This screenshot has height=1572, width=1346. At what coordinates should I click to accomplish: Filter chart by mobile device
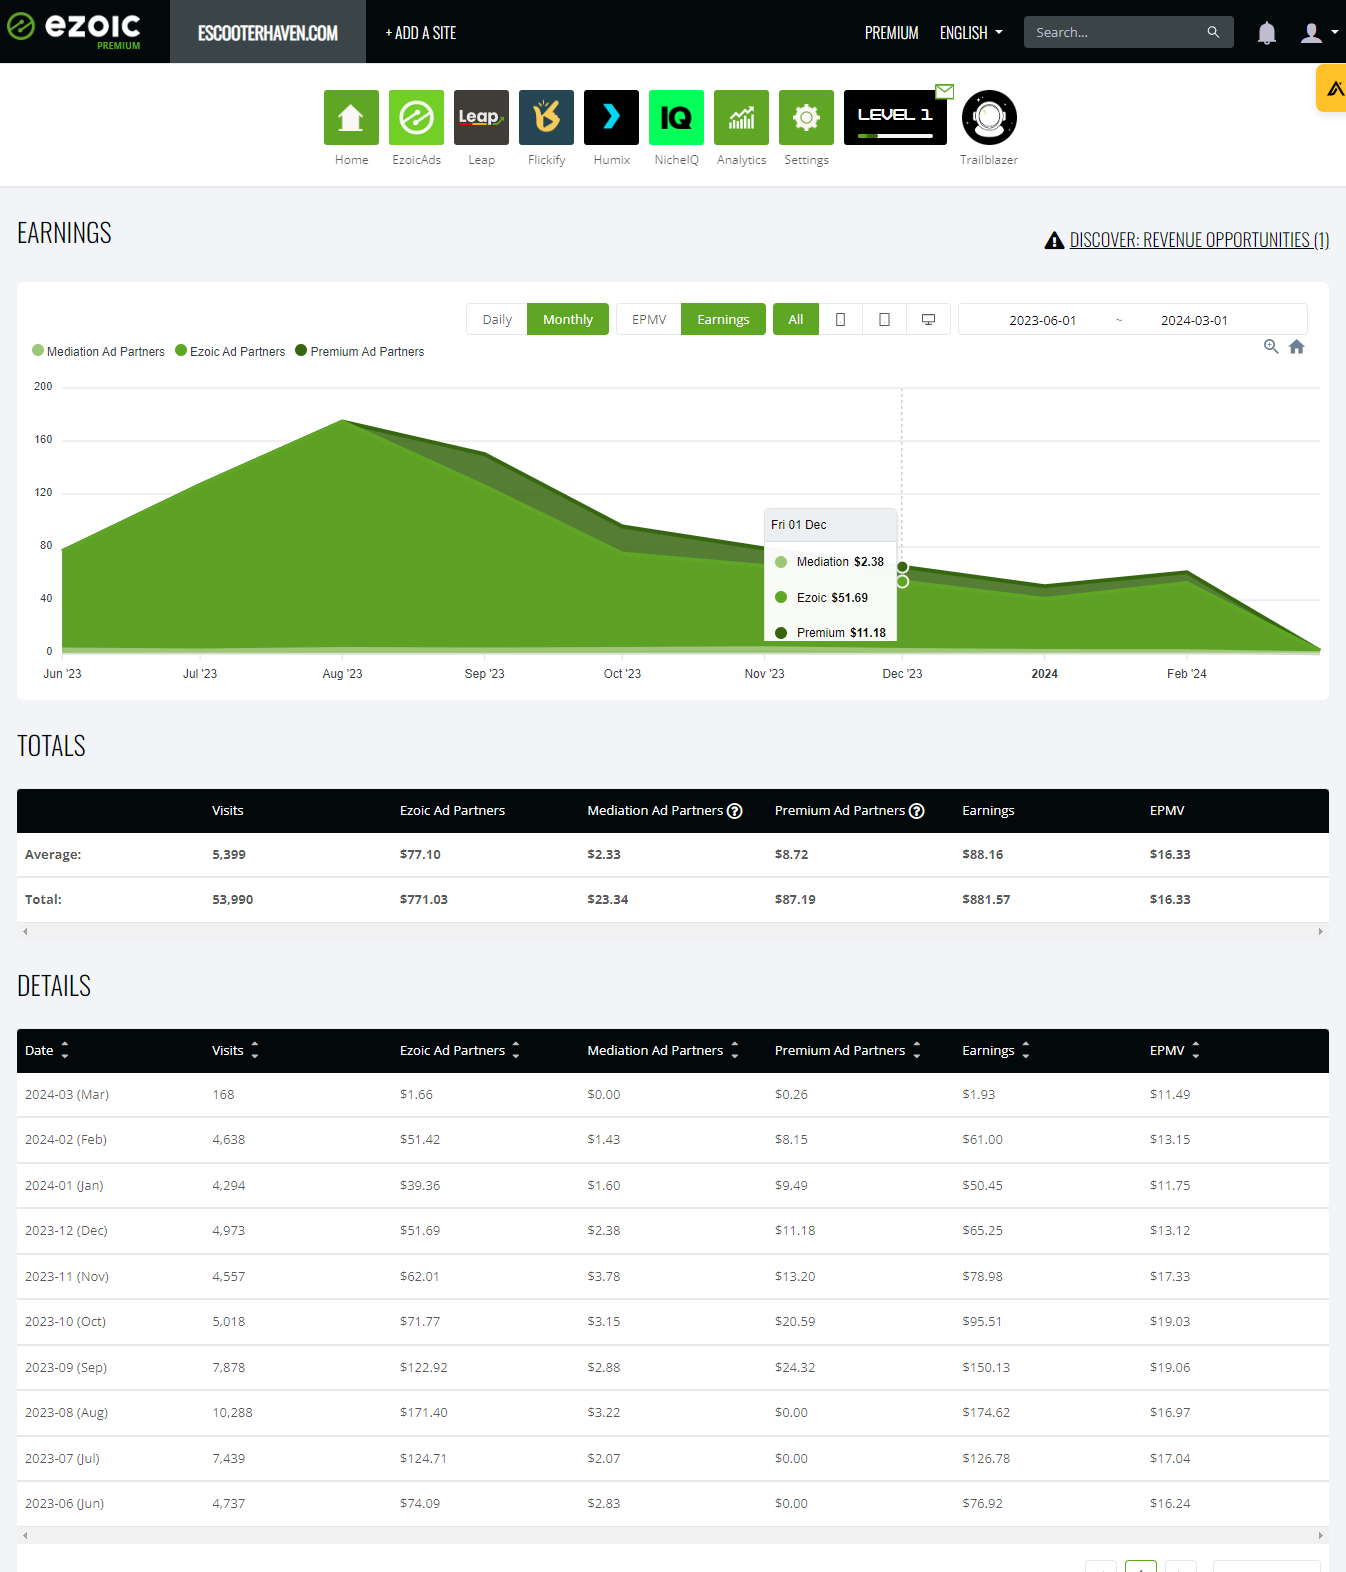(x=841, y=319)
